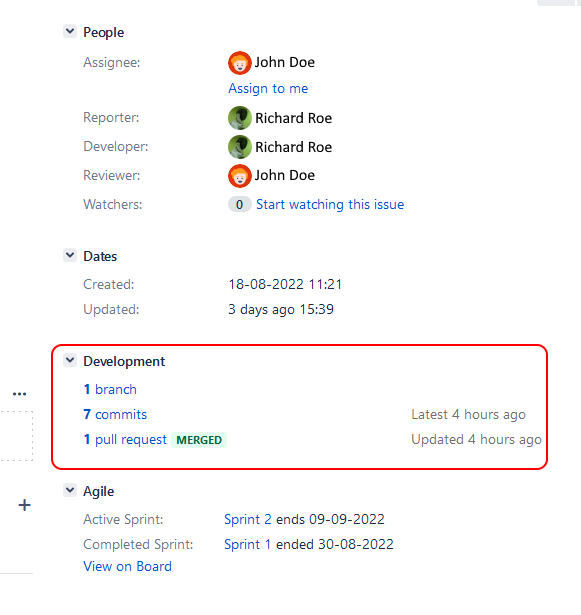
Task: Open the three-dots more menu
Action: (20, 394)
